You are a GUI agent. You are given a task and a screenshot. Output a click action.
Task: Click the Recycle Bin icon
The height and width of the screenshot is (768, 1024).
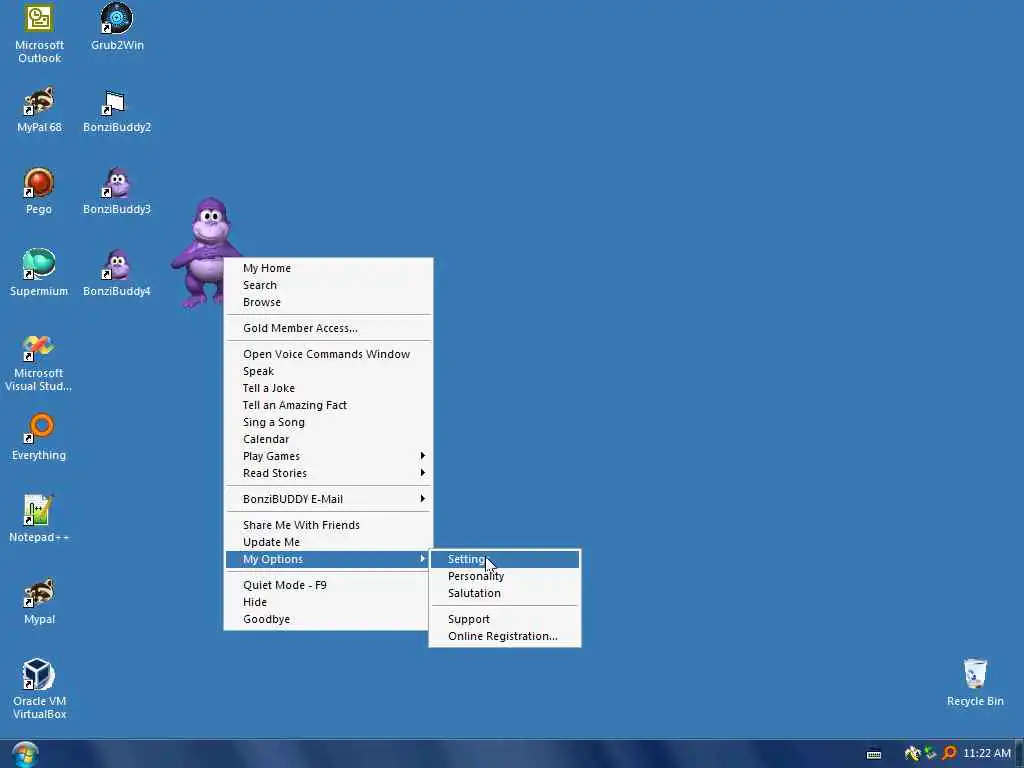click(975, 683)
